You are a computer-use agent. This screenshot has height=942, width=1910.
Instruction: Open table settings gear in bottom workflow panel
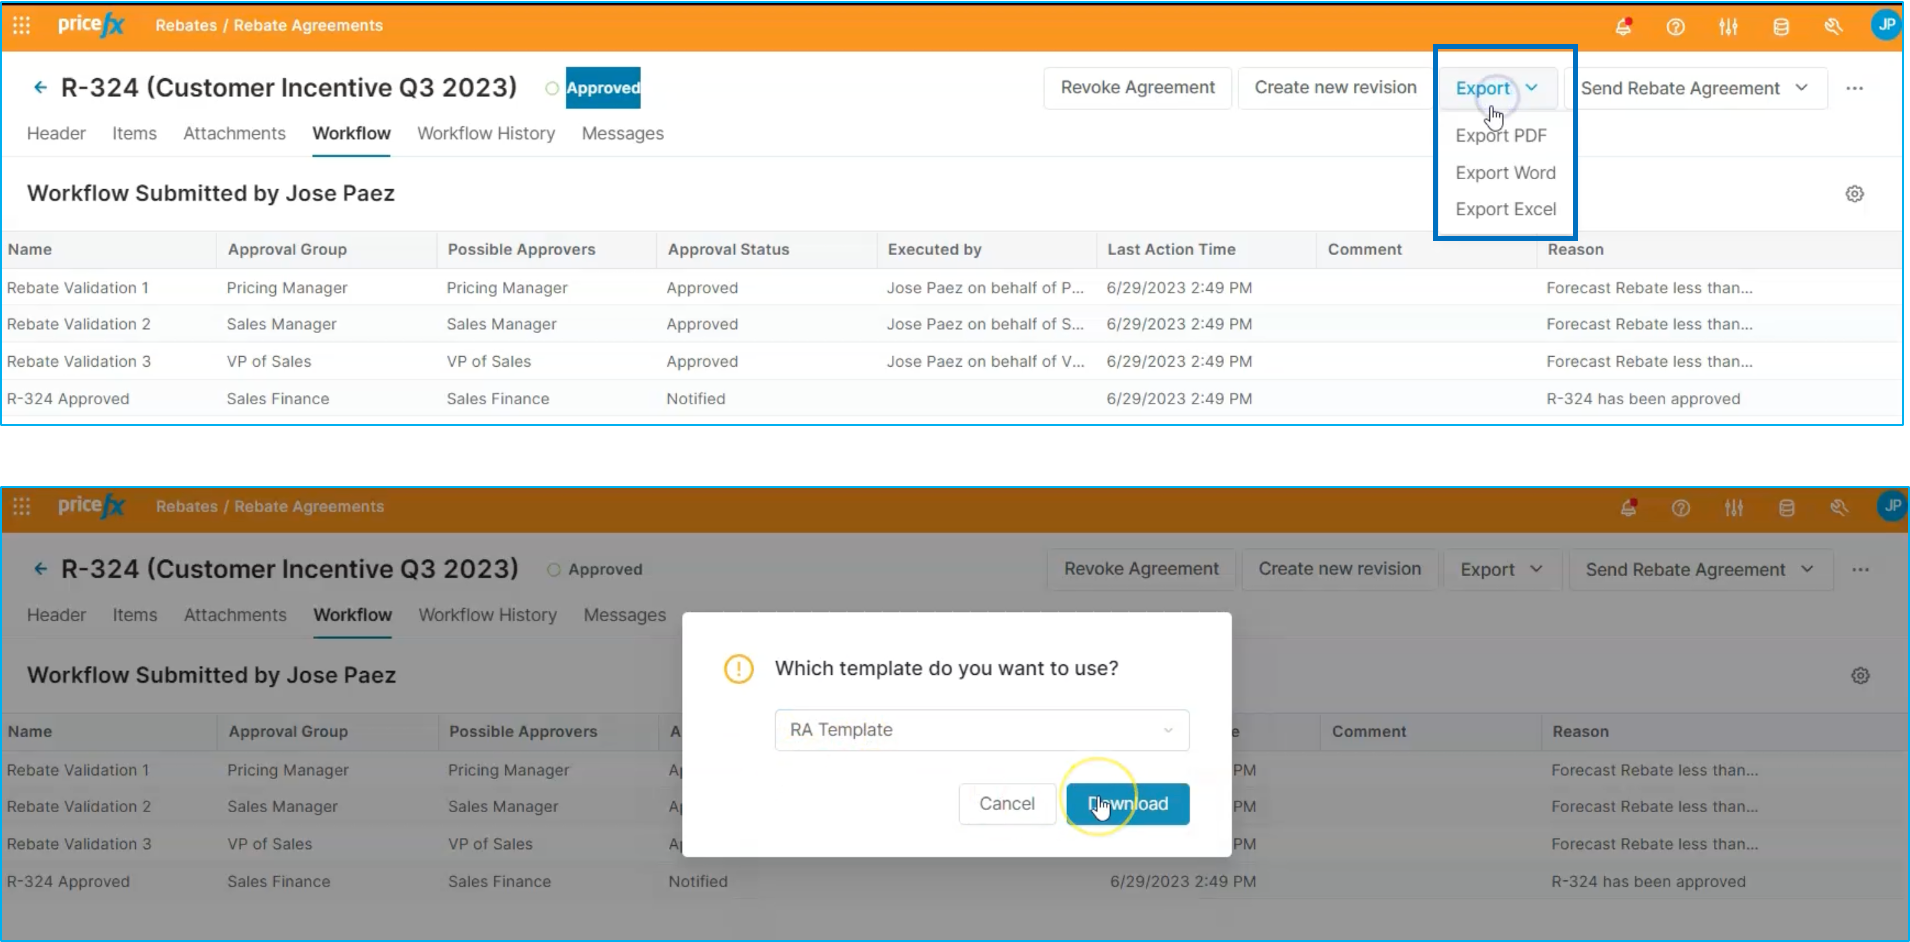coord(1860,676)
